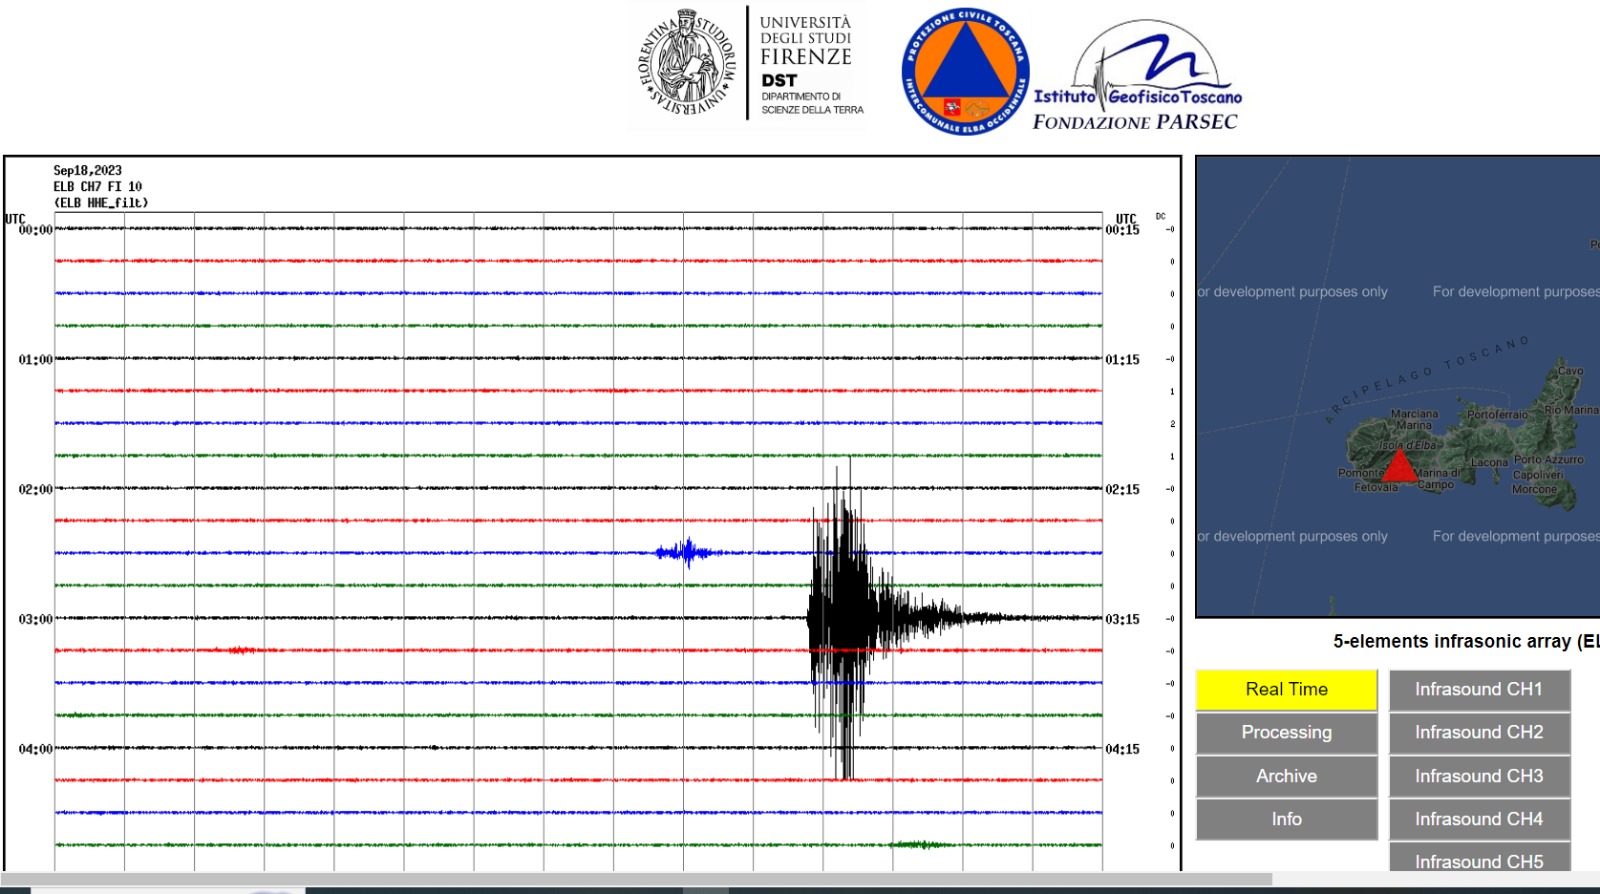Click the Protezione Civile triangle emblem
Viewport: 1600px width, 894px height.
click(x=965, y=72)
